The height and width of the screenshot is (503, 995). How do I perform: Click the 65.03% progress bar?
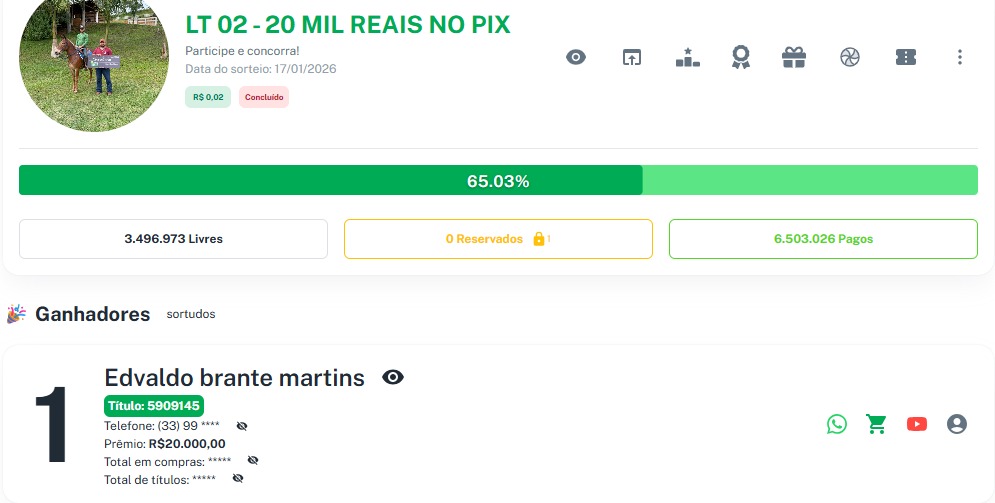498,181
